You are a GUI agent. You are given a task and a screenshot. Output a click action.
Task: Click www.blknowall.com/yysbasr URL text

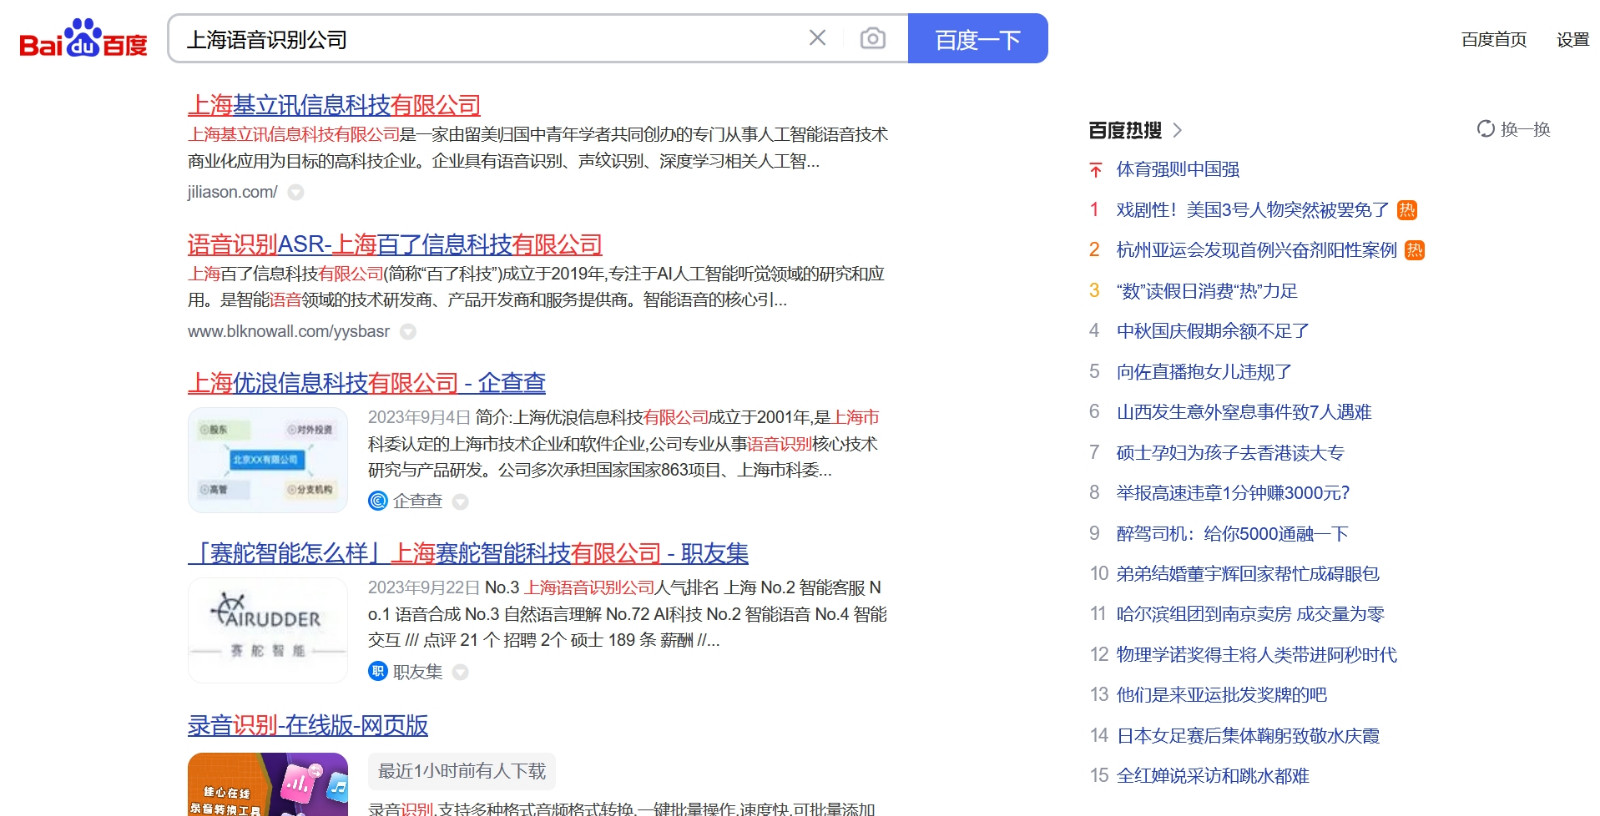[x=289, y=331]
